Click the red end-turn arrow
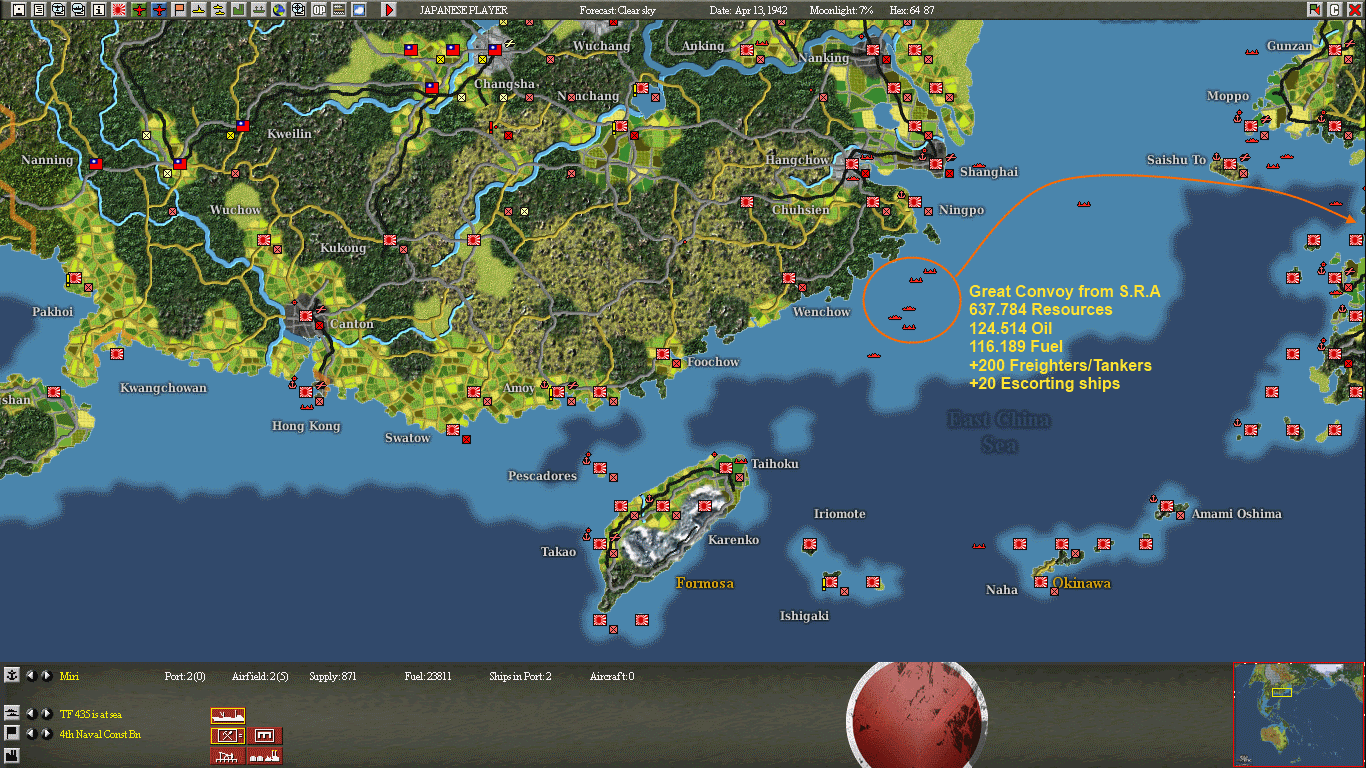1366x768 pixels. pyautogui.click(x=389, y=9)
